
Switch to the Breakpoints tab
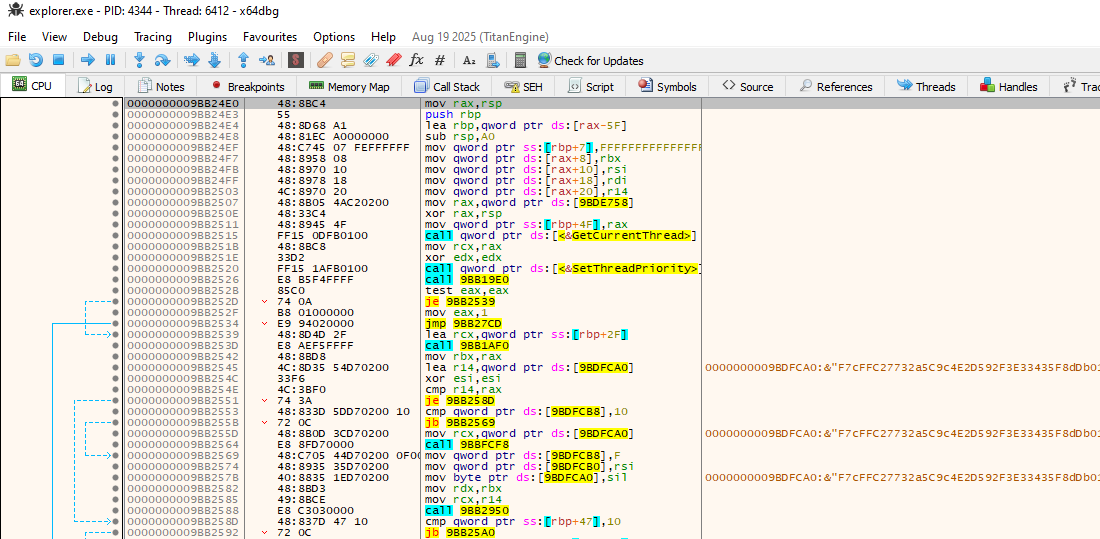[x=247, y=86]
